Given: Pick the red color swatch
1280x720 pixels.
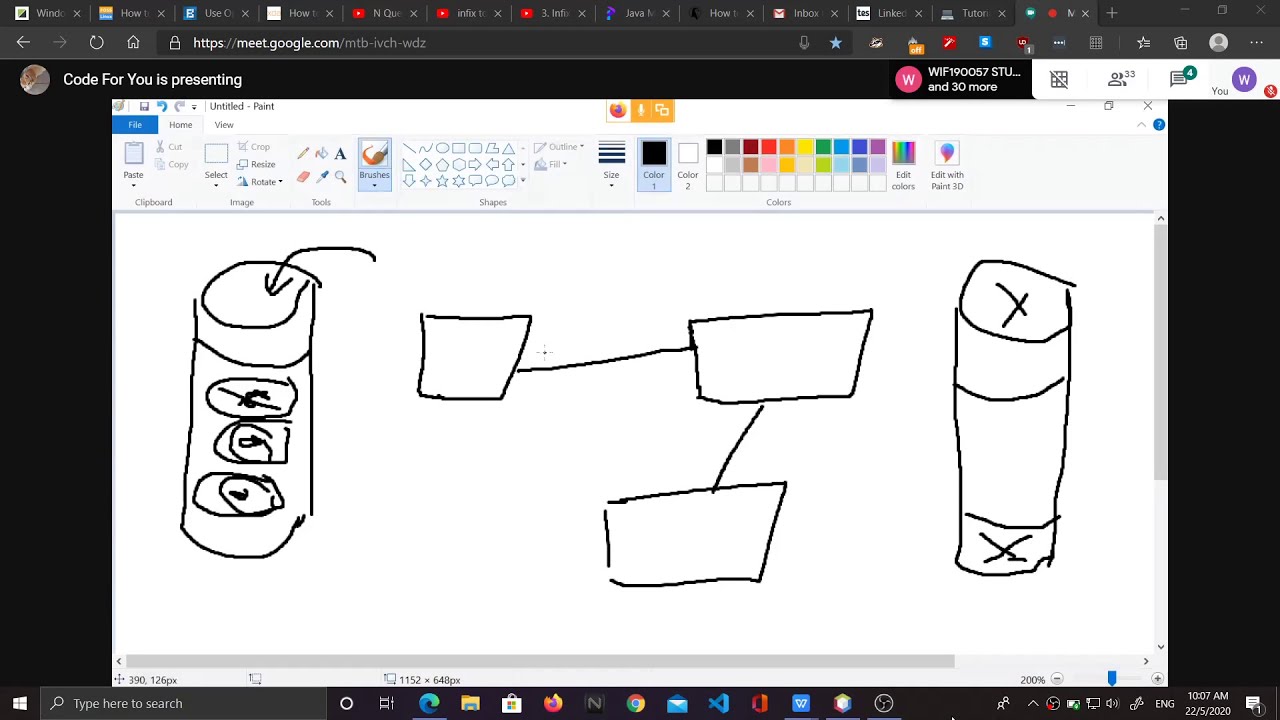Looking at the screenshot, I should pyautogui.click(x=769, y=148).
